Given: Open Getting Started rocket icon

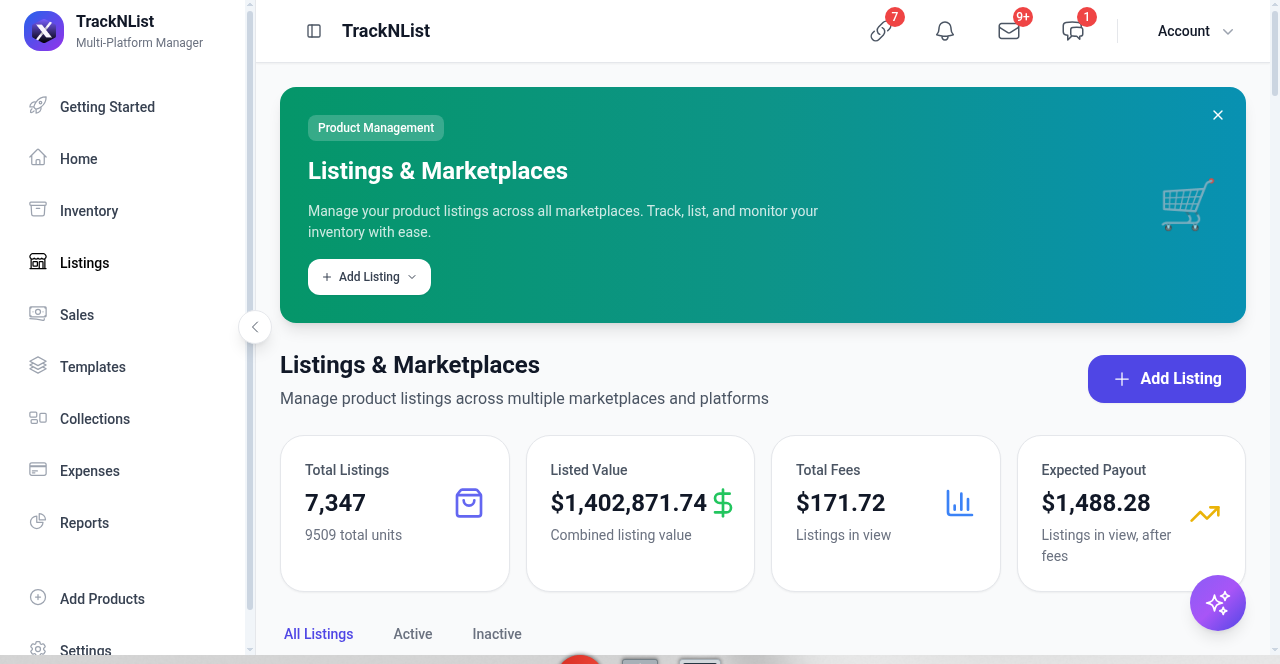Looking at the screenshot, I should click(x=38, y=106).
